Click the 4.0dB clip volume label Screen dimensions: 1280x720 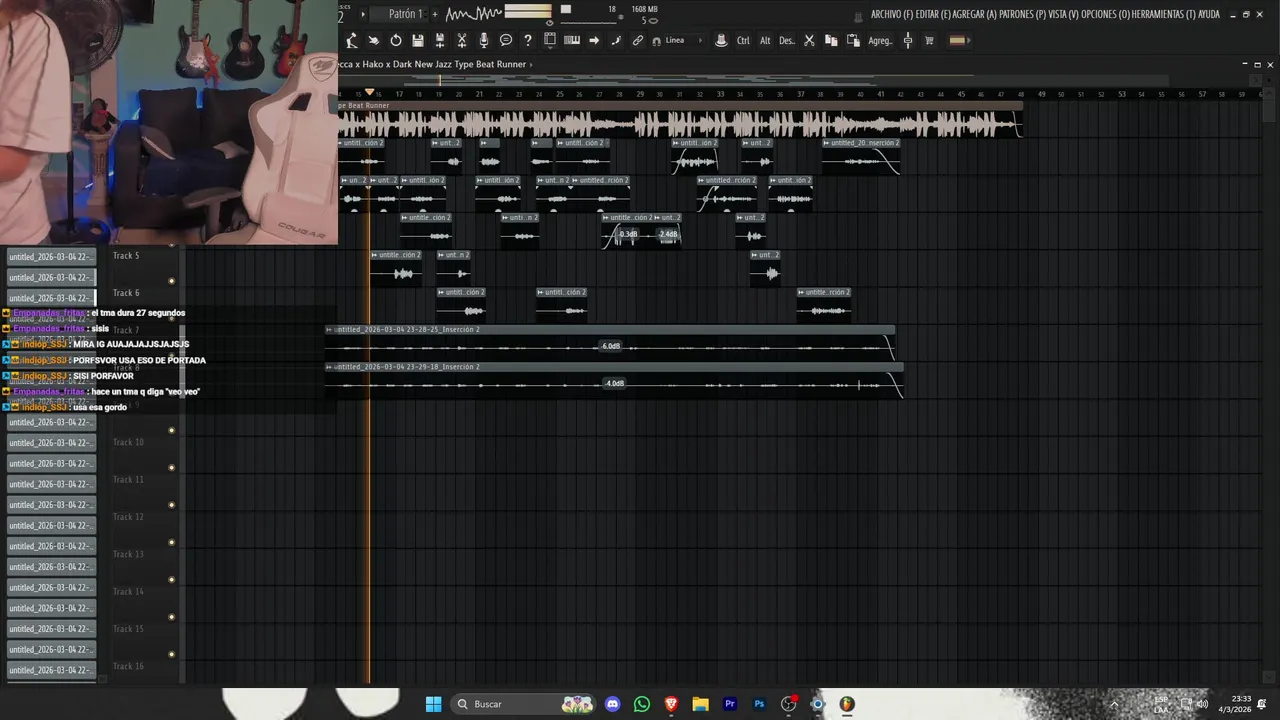click(x=614, y=383)
